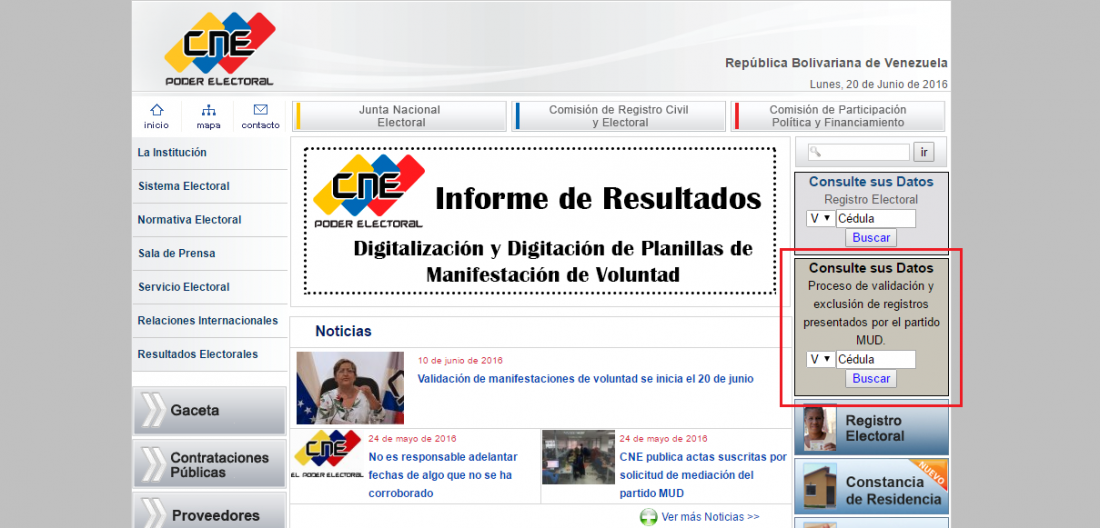Click the ir search button

click(923, 152)
